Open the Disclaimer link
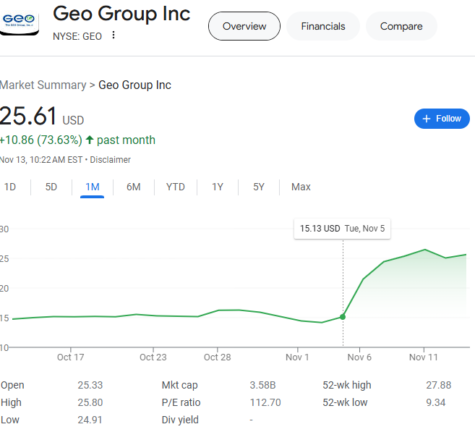Viewport: 475px width, 432px height. pyautogui.click(x=110, y=160)
